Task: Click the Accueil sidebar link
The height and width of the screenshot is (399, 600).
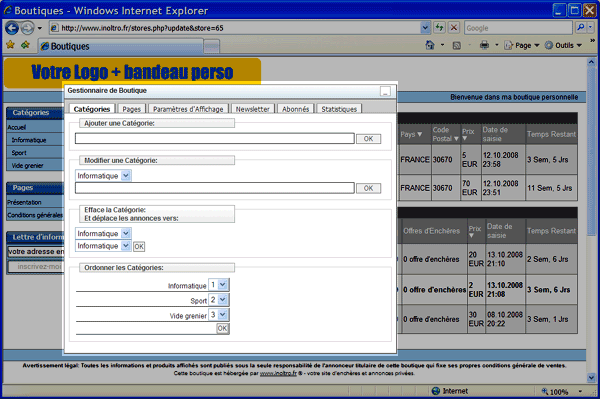Action: point(17,127)
